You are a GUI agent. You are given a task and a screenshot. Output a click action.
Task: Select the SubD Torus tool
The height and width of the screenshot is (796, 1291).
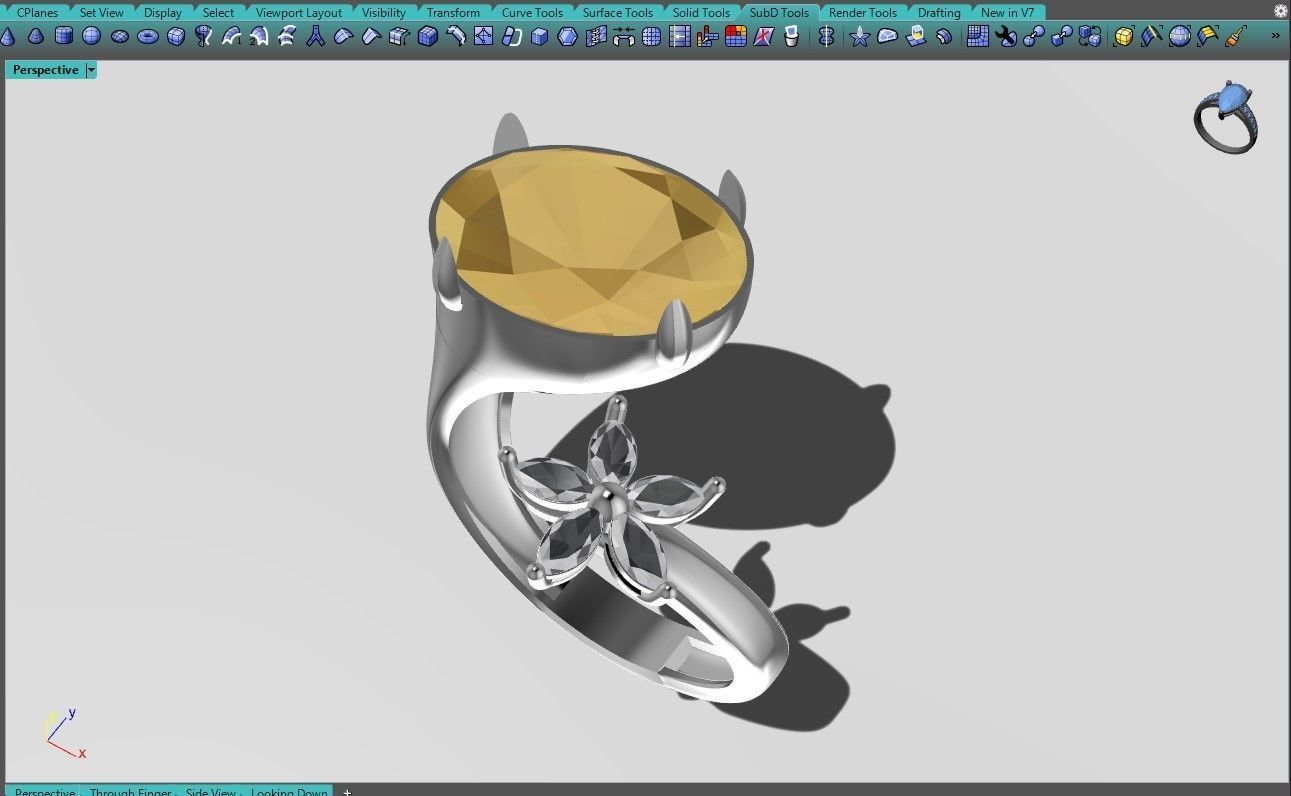pyautogui.click(x=148, y=37)
